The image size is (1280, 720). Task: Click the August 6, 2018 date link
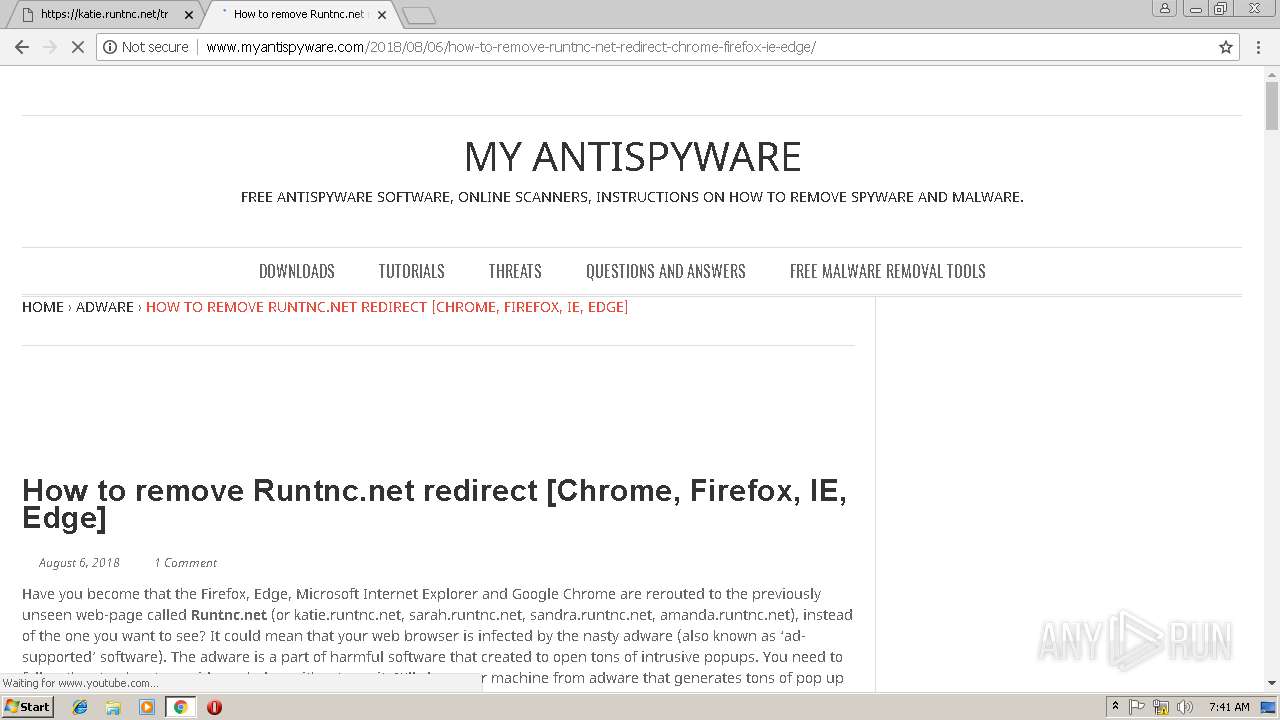(79, 563)
